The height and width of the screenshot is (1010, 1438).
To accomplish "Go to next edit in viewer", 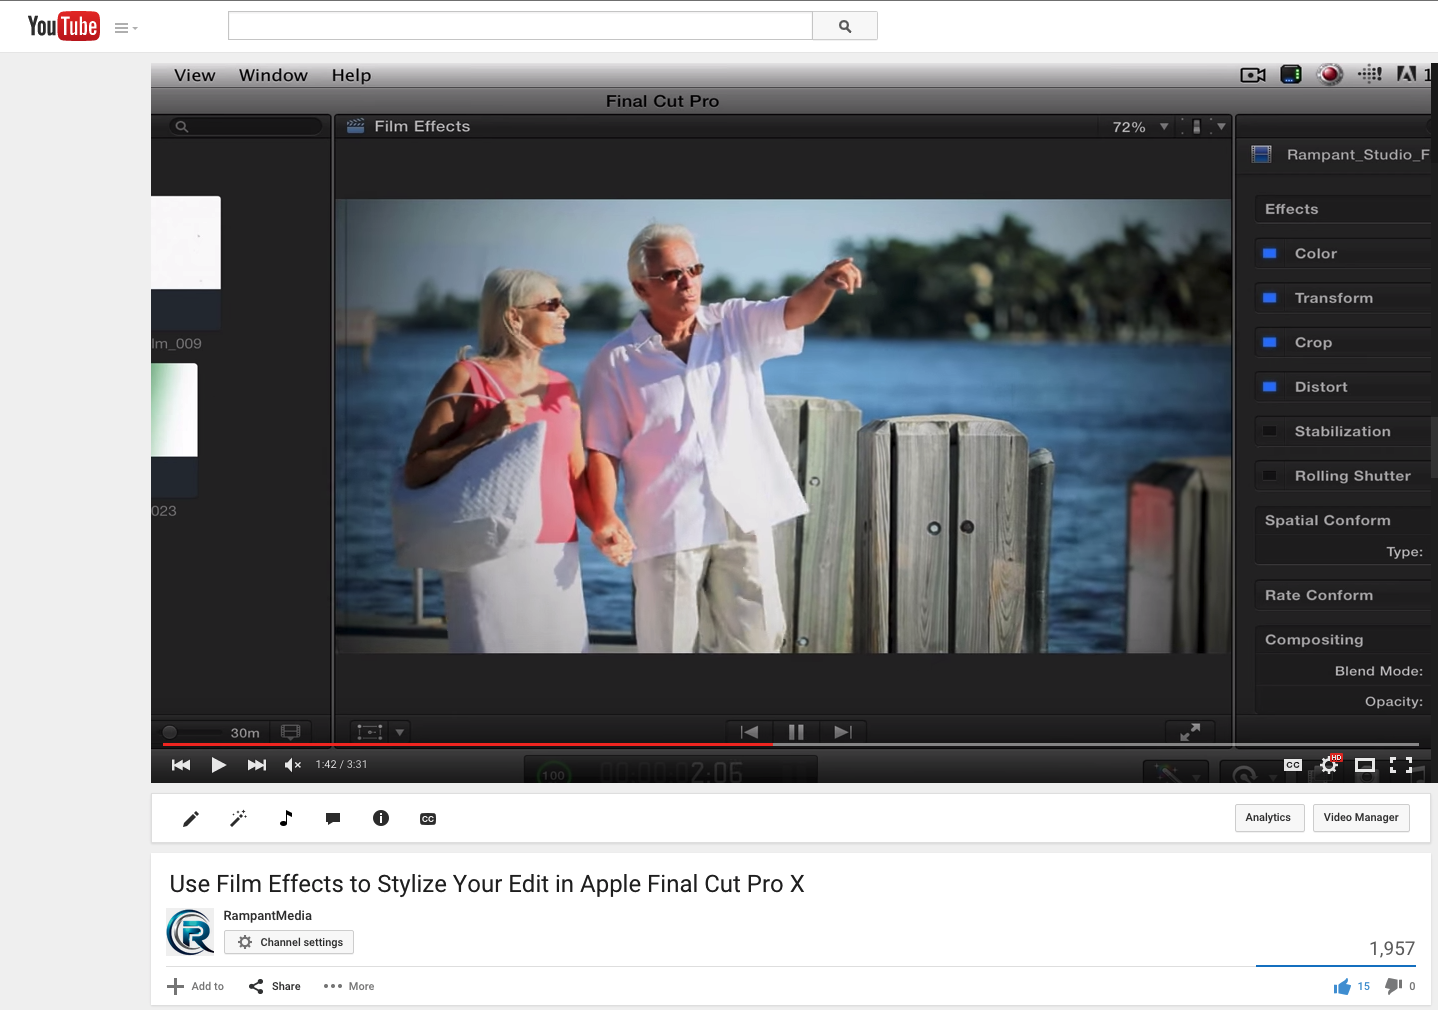I will click(843, 732).
